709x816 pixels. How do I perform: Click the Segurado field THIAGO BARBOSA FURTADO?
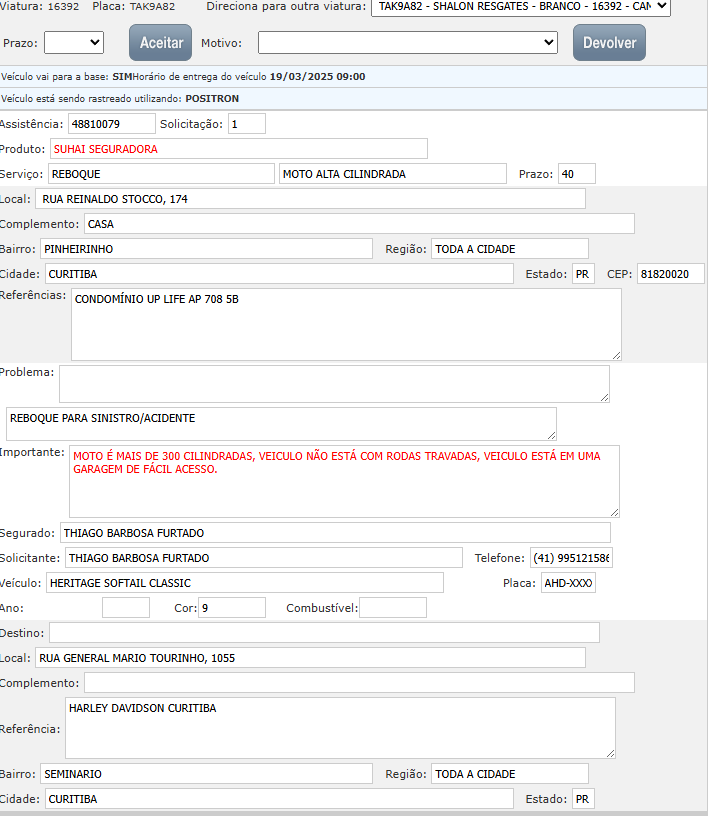coord(335,533)
